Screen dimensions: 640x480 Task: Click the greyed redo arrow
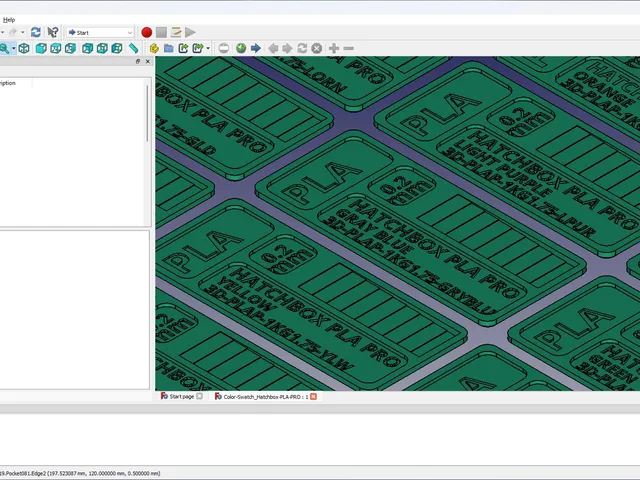point(13,32)
